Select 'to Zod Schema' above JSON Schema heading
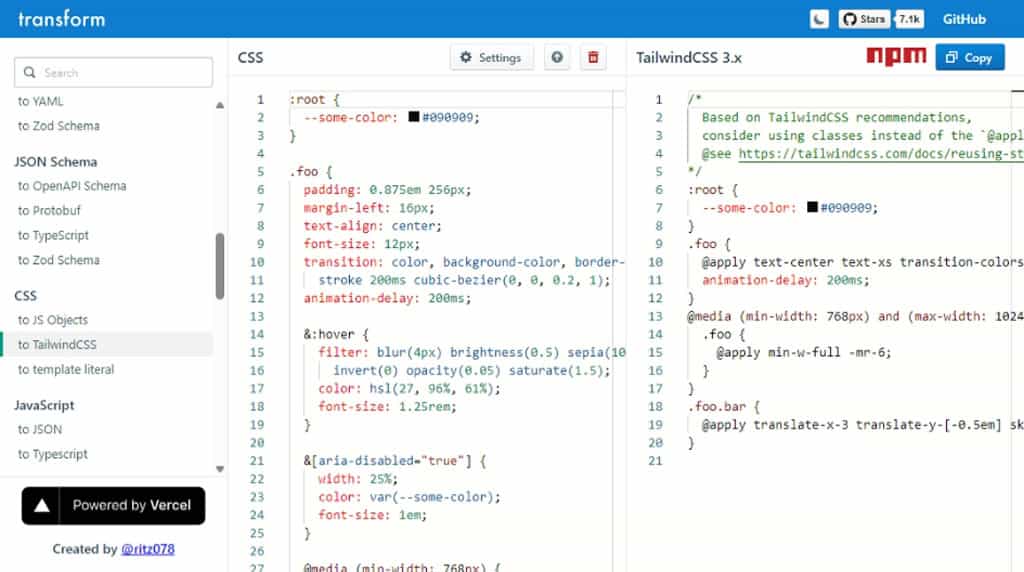The width and height of the screenshot is (1024, 572). (59, 126)
